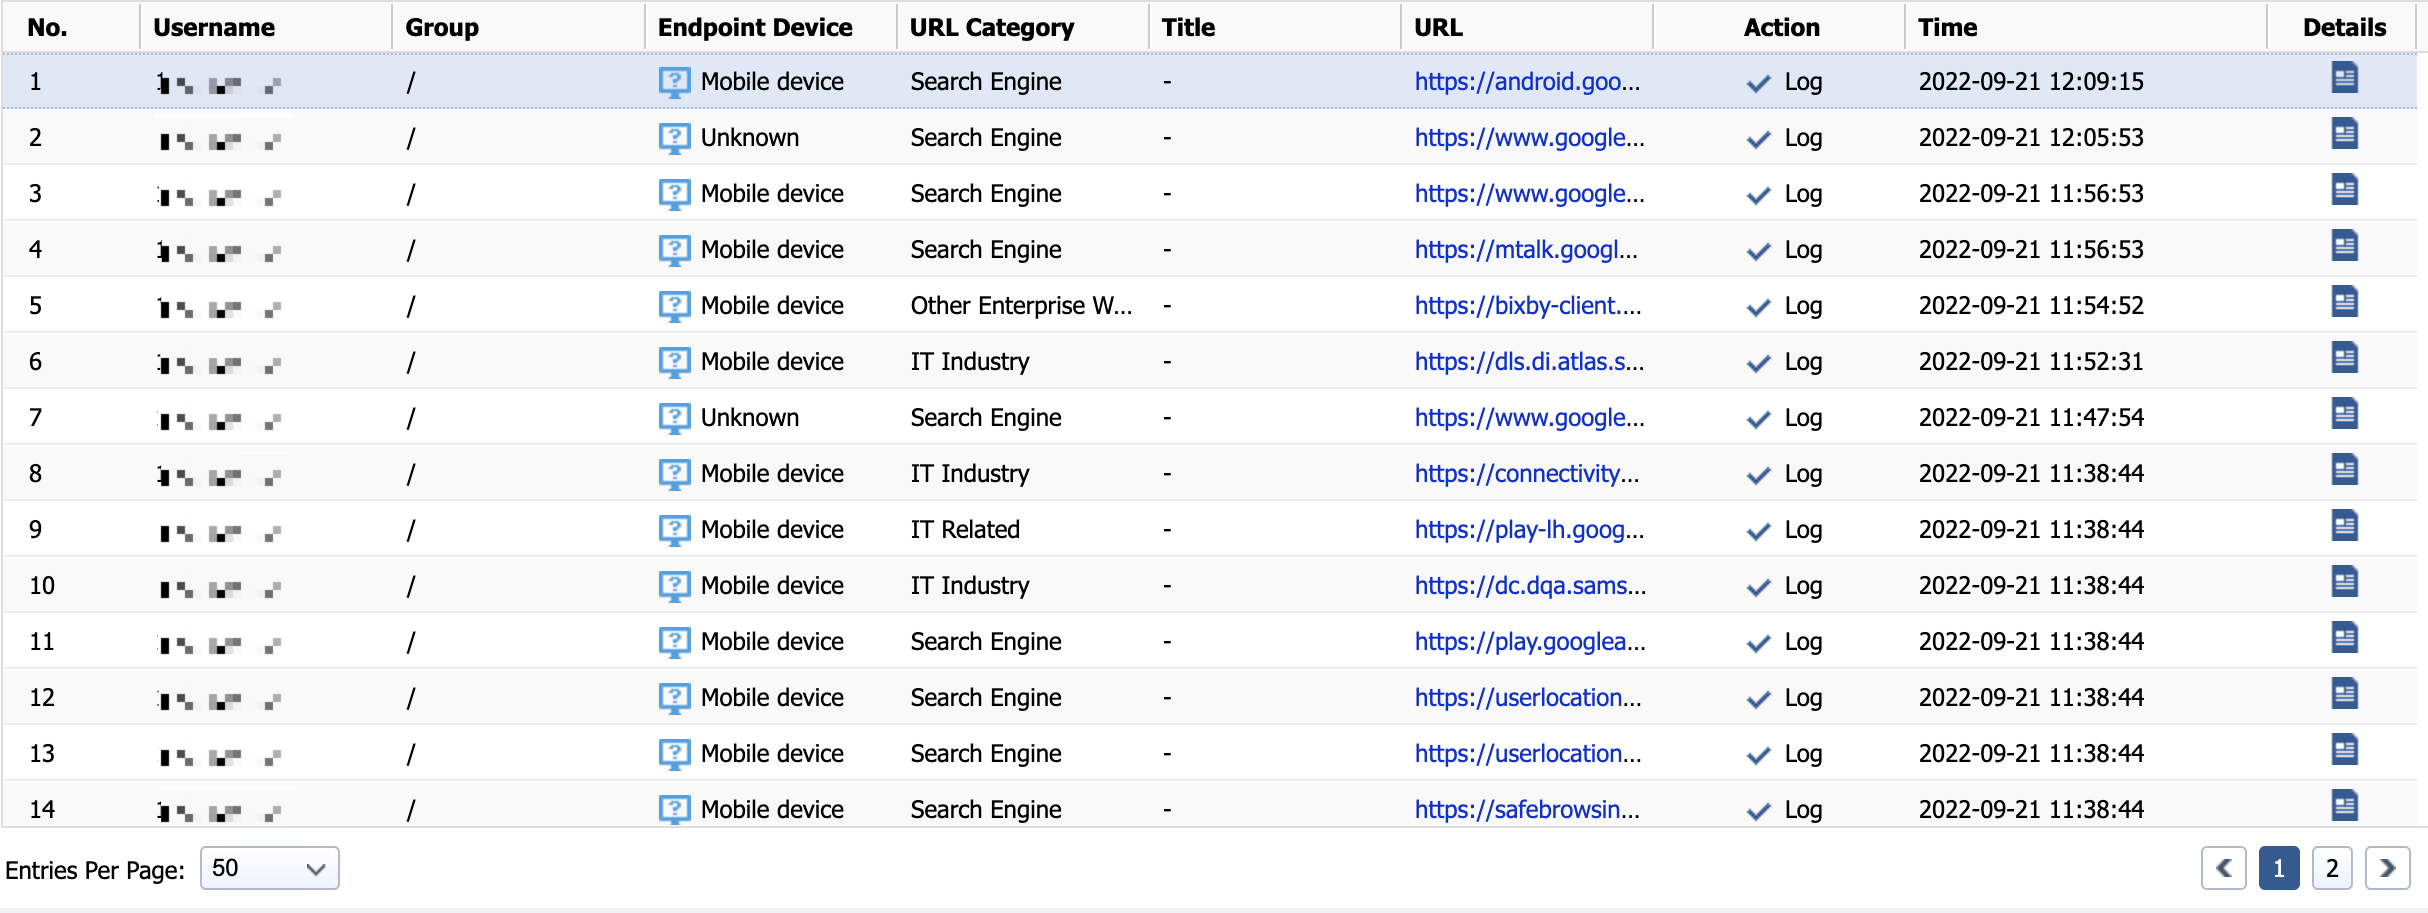The image size is (2428, 913).
Task: Sort by Time column header
Action: click(1947, 28)
